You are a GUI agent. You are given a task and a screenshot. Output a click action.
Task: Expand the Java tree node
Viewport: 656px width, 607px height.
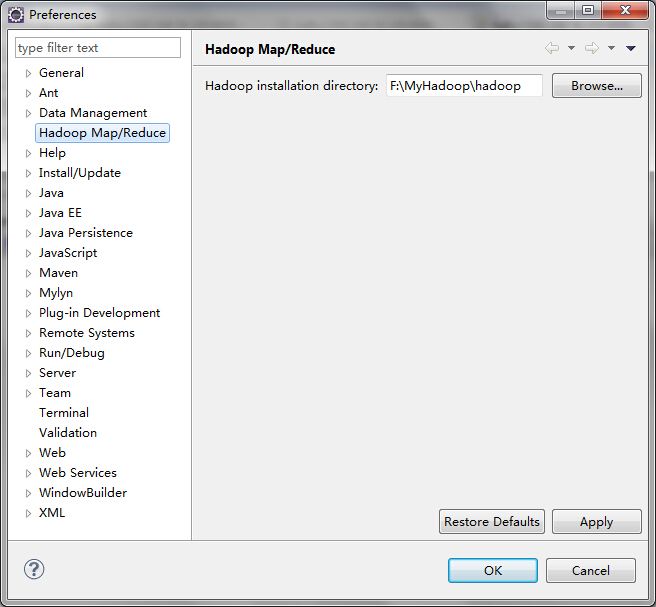click(x=28, y=193)
